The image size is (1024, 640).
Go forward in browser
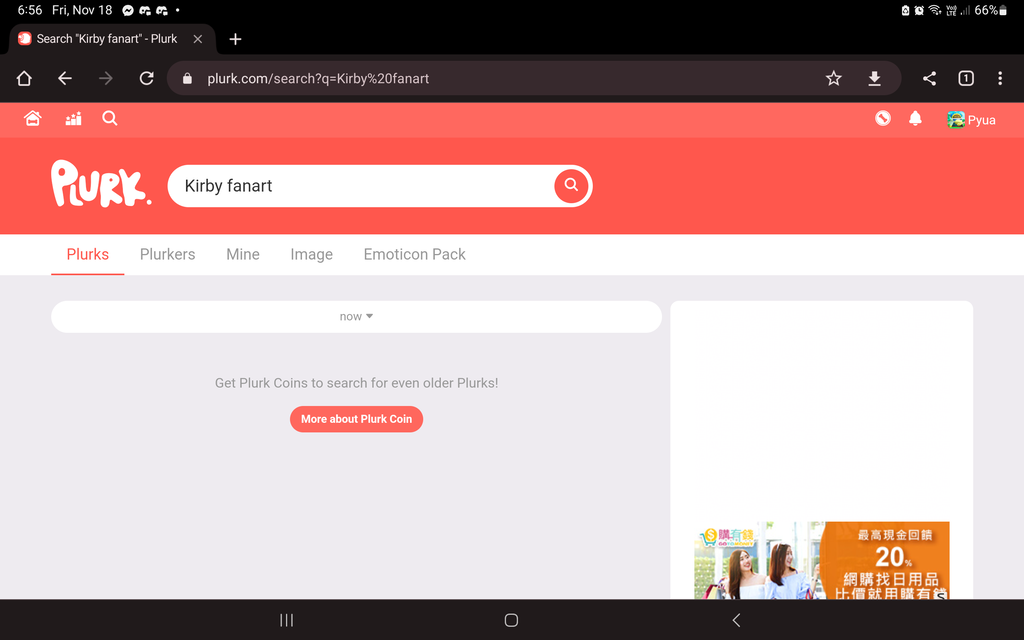click(x=106, y=78)
